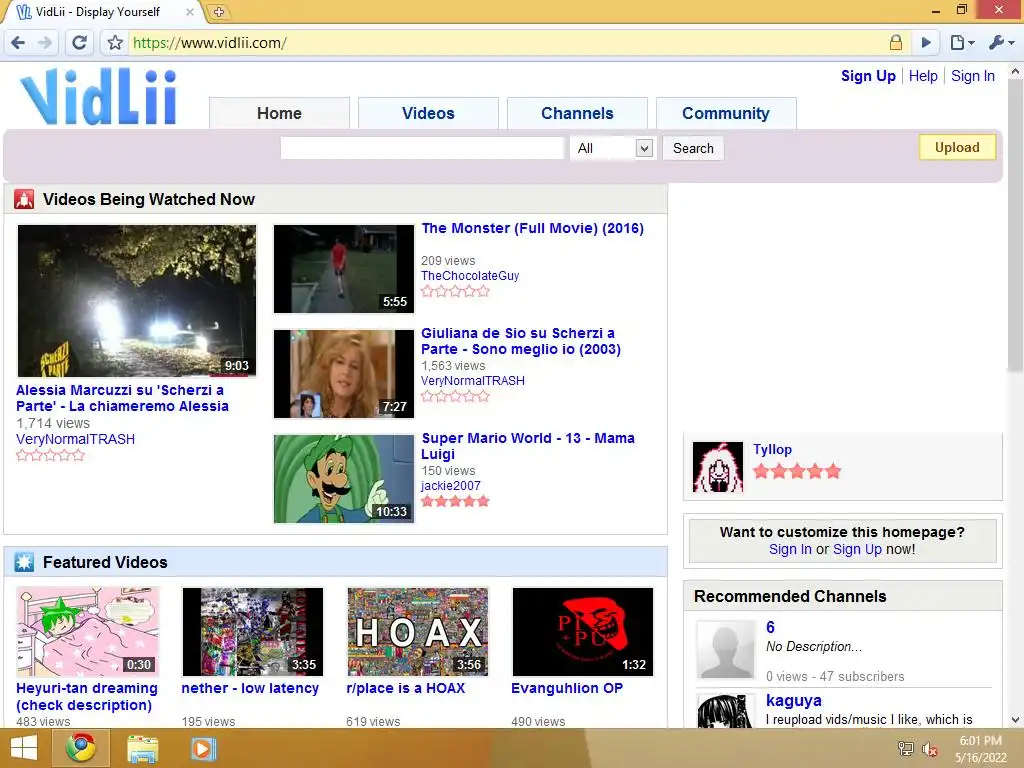Click the r/place is a HOAX title
The image size is (1024, 768).
click(406, 688)
